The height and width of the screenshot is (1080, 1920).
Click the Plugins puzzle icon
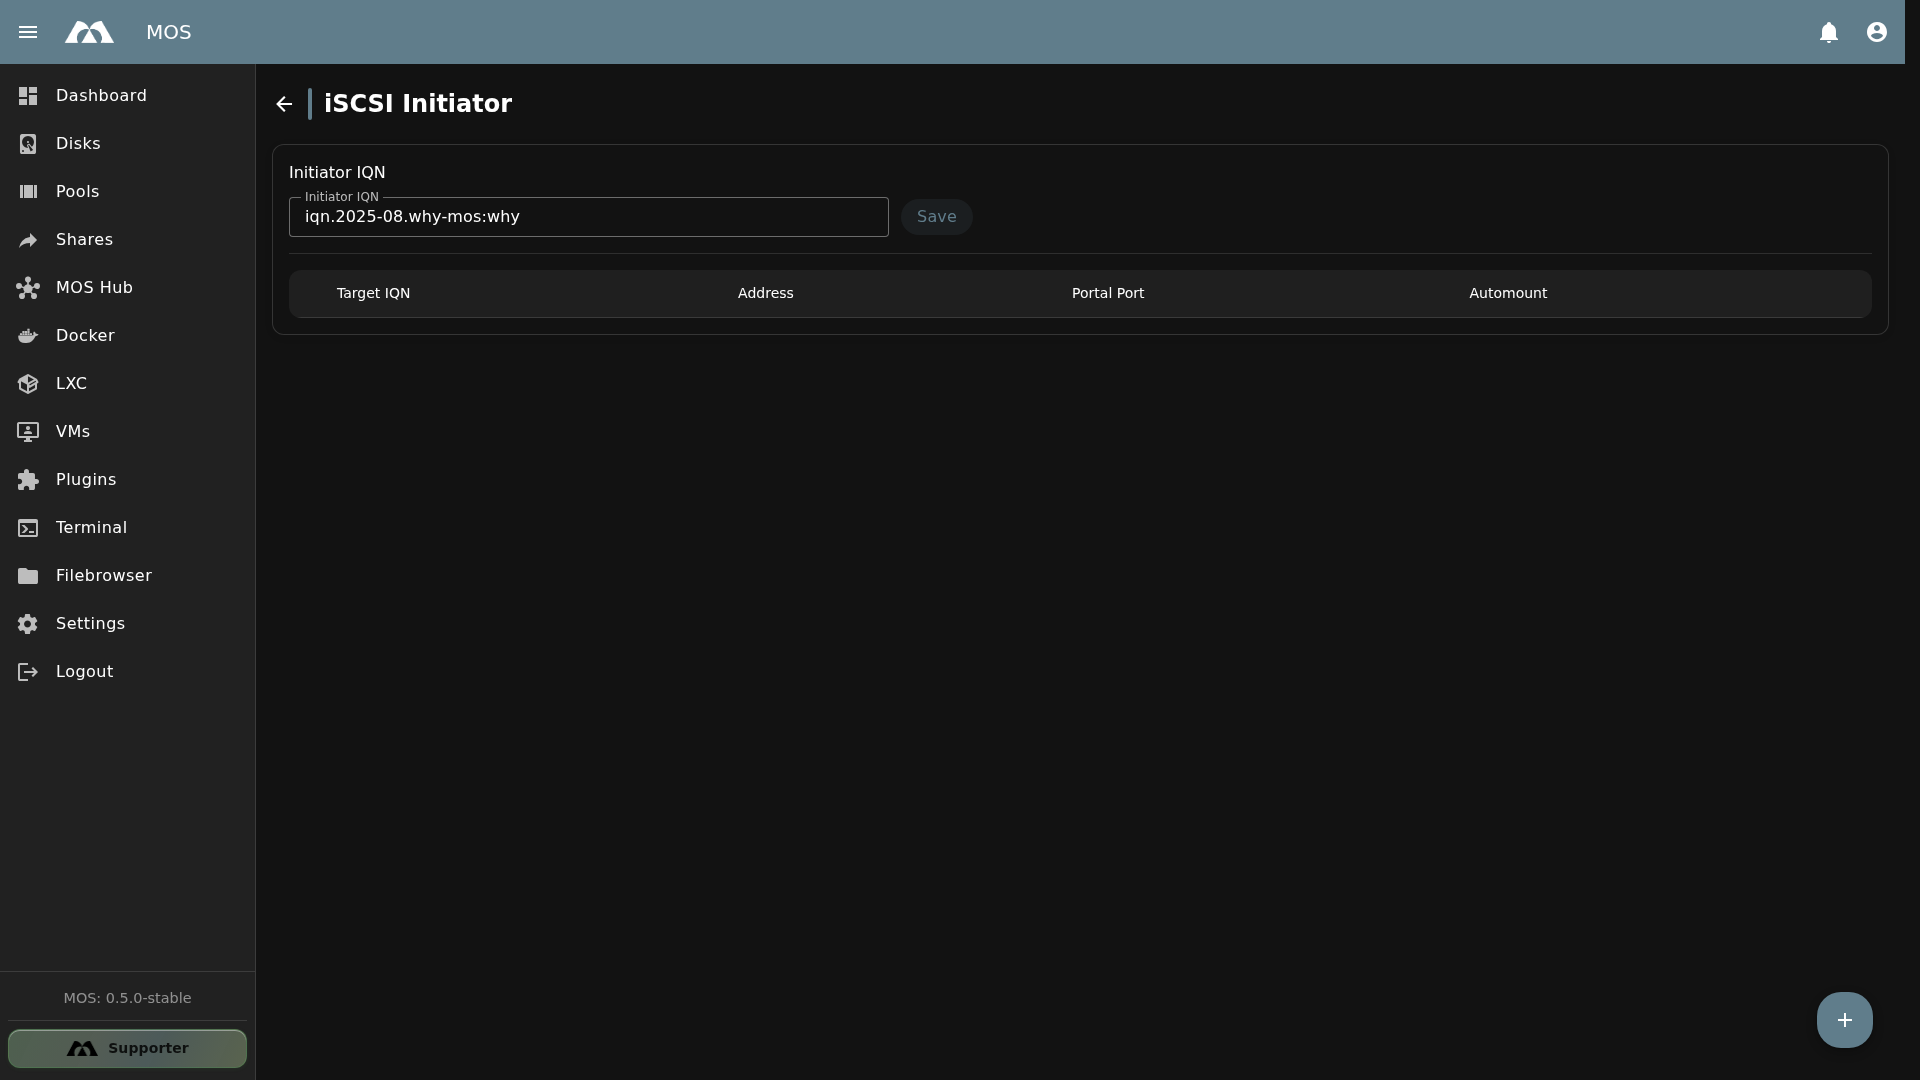(x=28, y=480)
